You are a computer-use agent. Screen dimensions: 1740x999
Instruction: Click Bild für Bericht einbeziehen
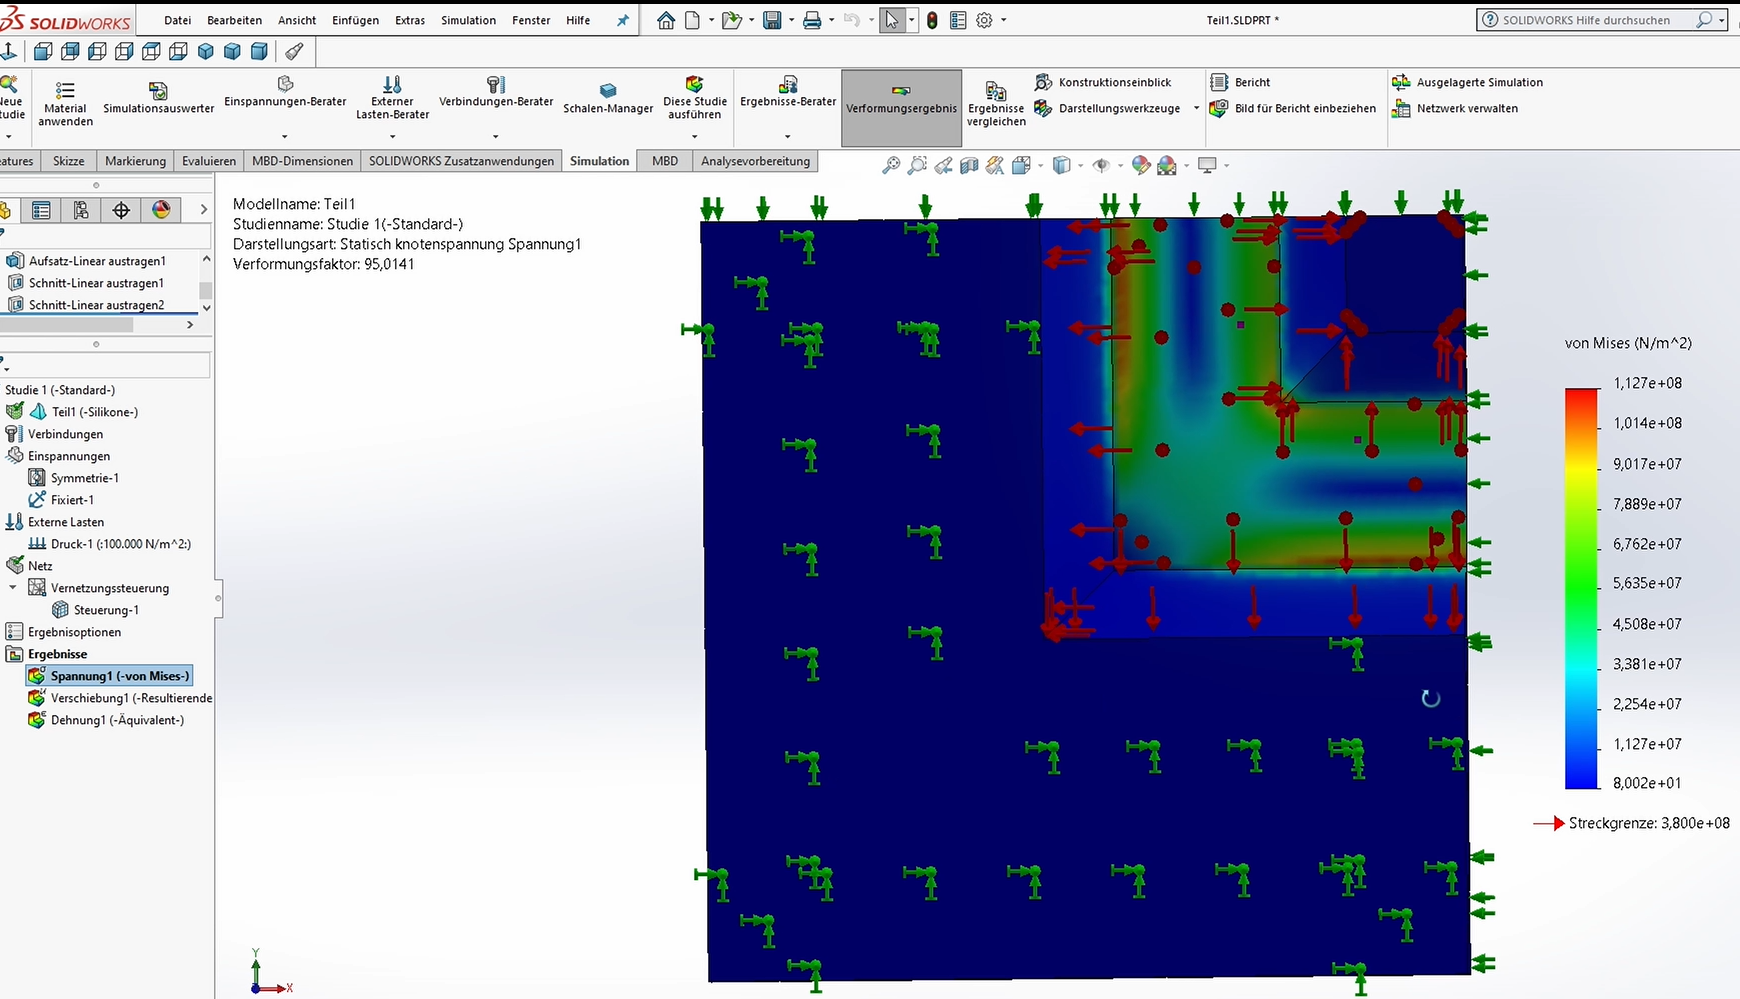tap(1304, 108)
